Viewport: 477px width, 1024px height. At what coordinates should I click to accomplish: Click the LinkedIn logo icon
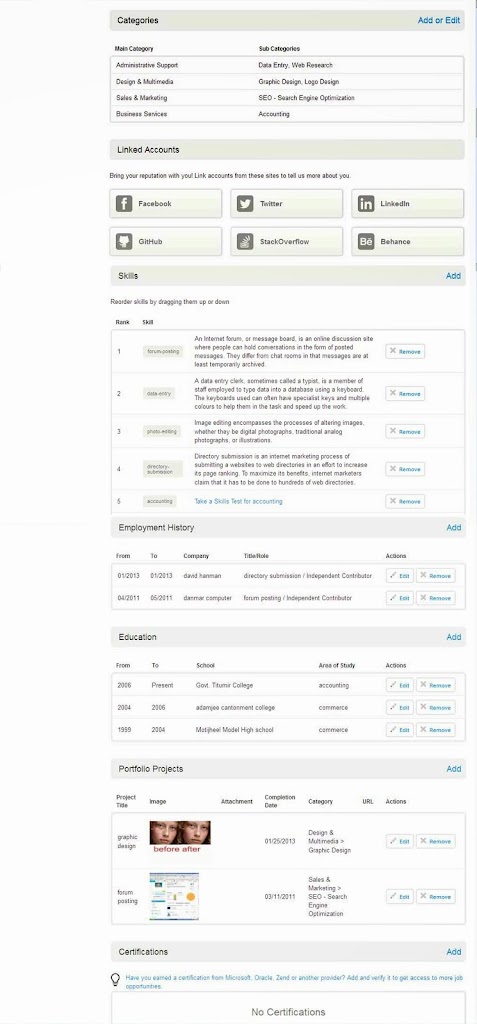coord(366,204)
